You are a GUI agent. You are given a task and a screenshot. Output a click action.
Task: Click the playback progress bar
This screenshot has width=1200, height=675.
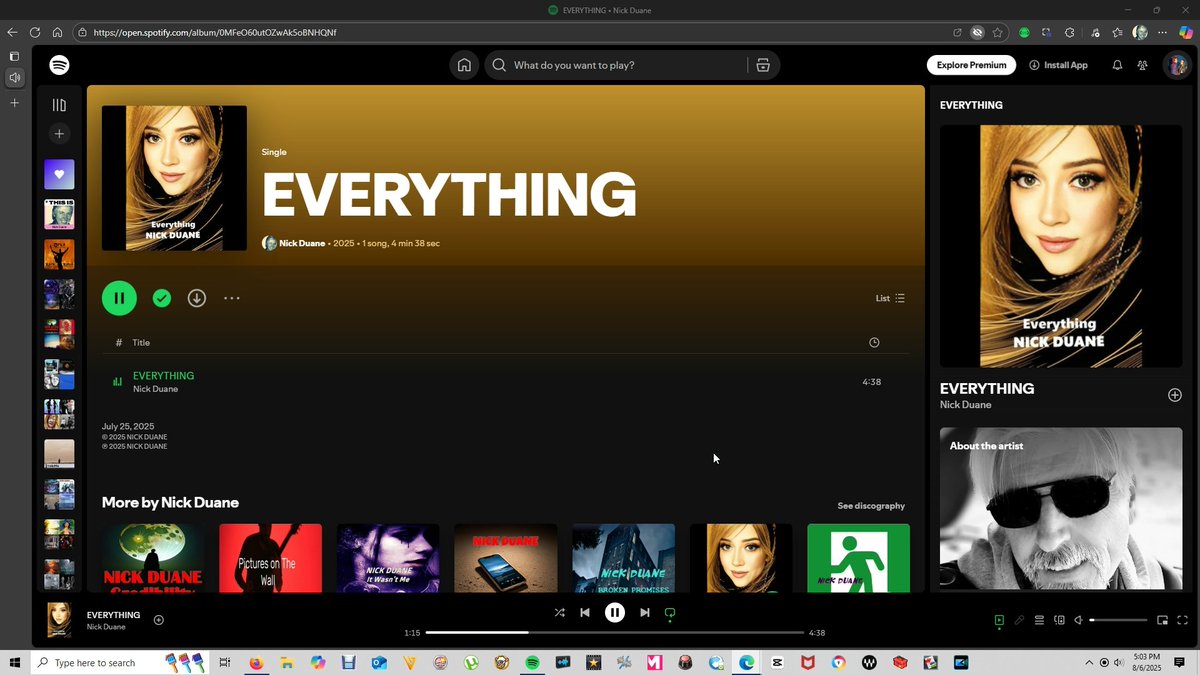tap(615, 633)
